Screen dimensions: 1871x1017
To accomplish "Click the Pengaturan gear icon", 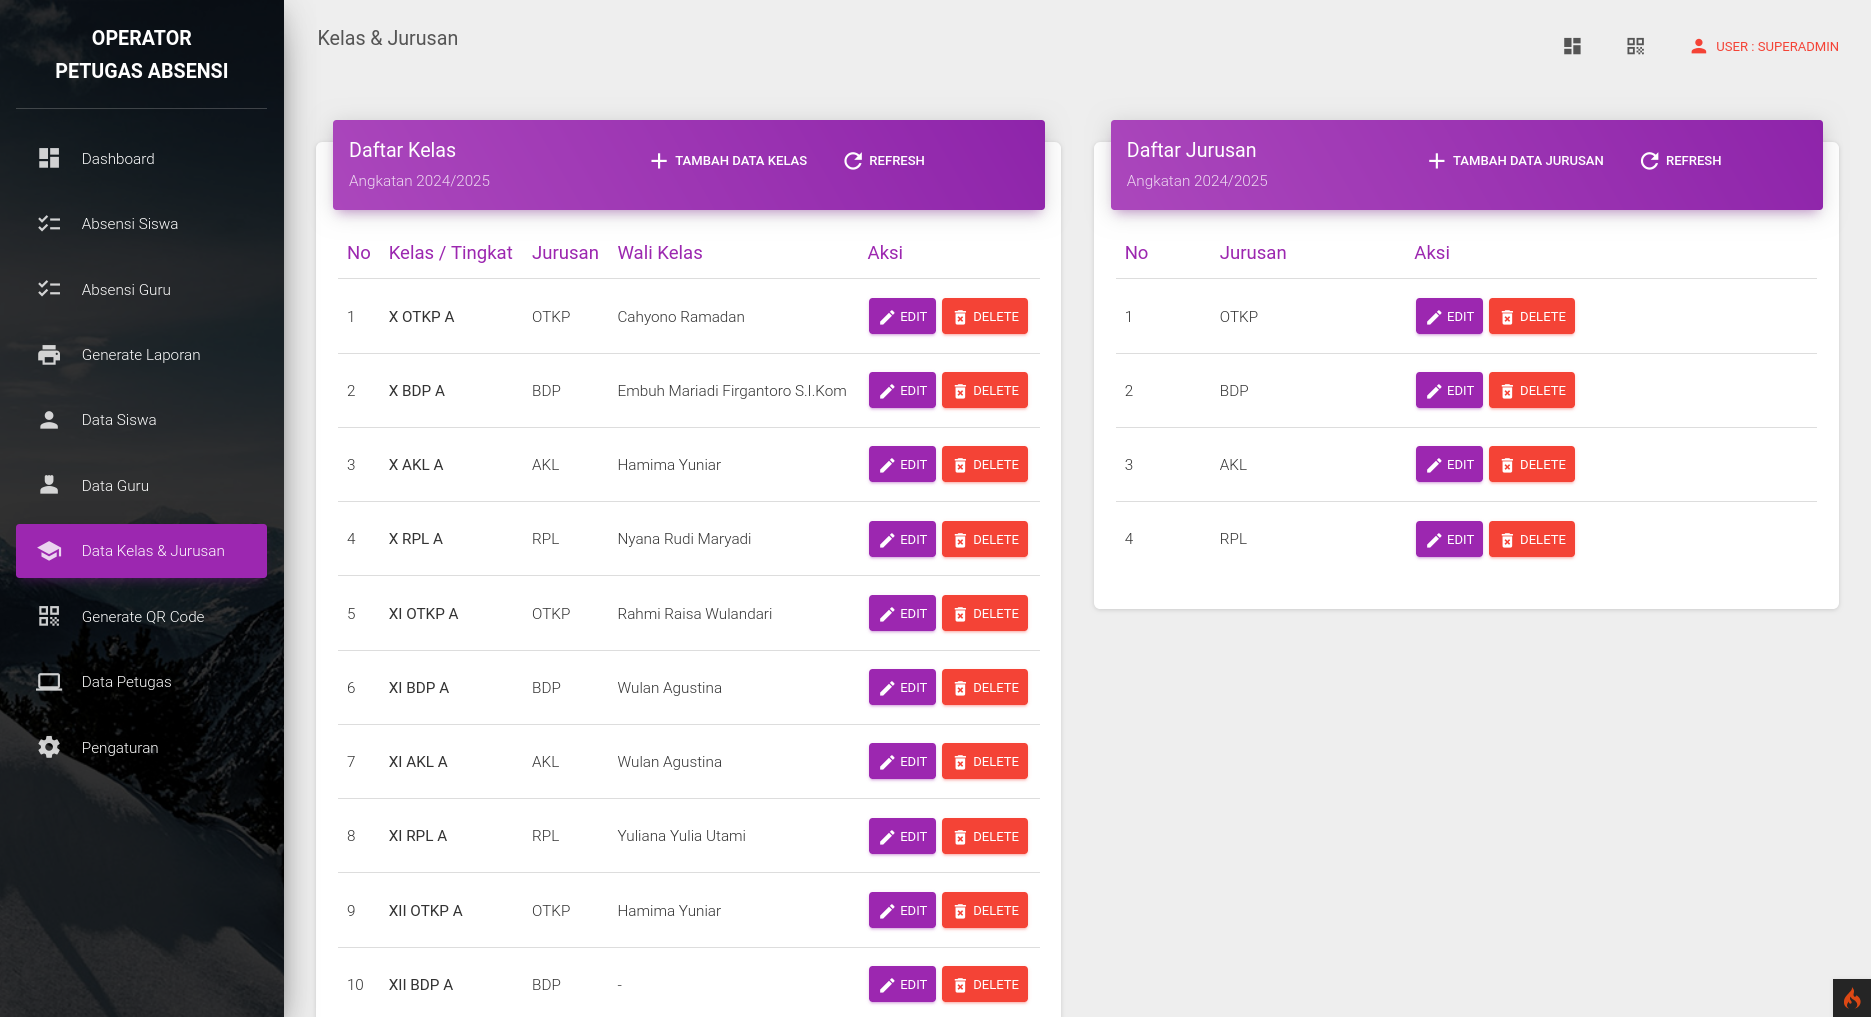I will (x=49, y=747).
